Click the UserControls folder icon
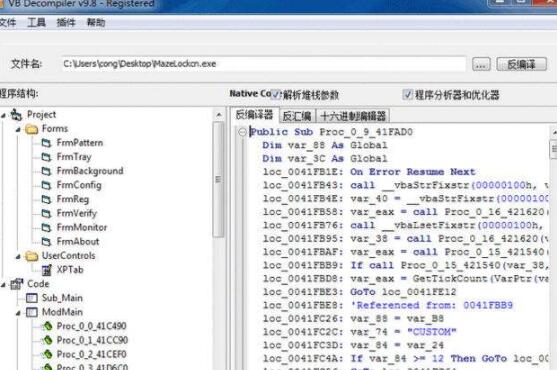Screen dimensions: 557x370 (x=32, y=256)
